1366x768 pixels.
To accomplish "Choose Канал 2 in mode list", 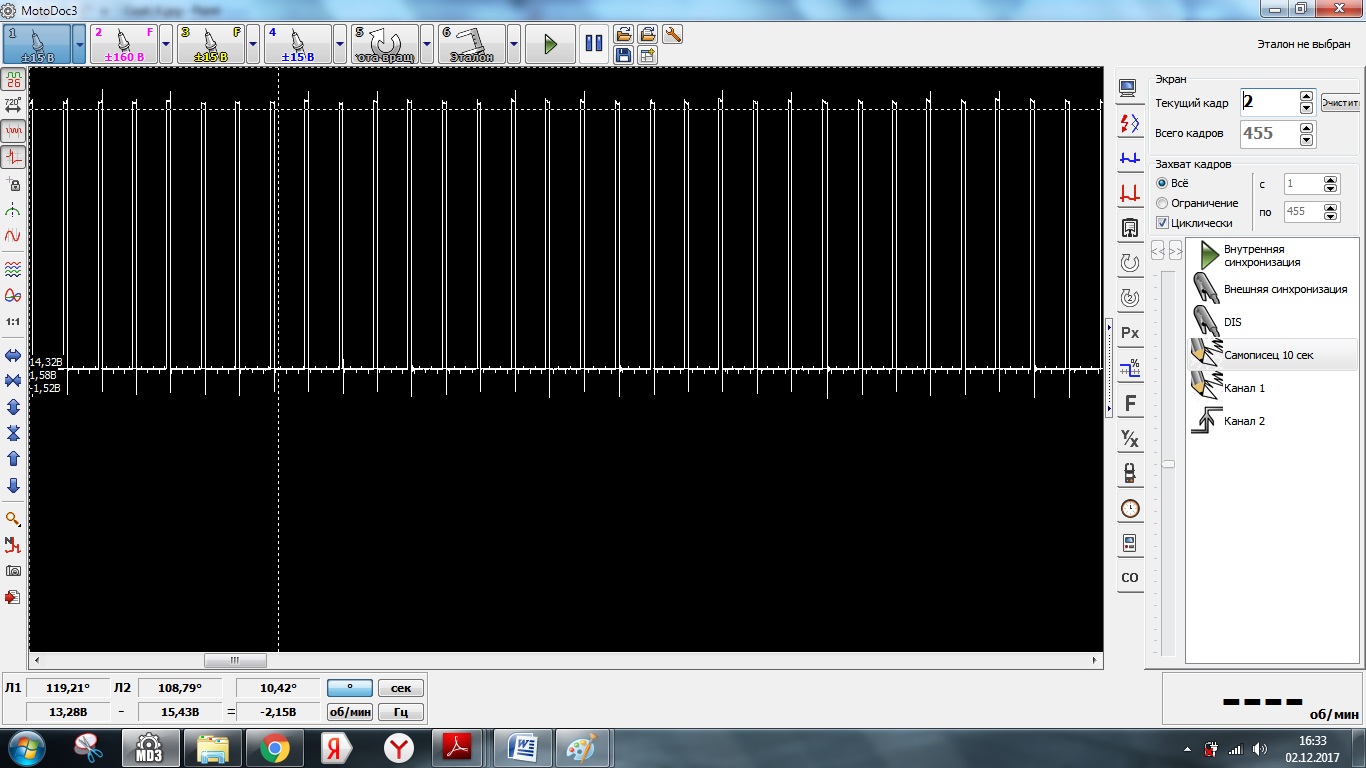I will point(1272,421).
